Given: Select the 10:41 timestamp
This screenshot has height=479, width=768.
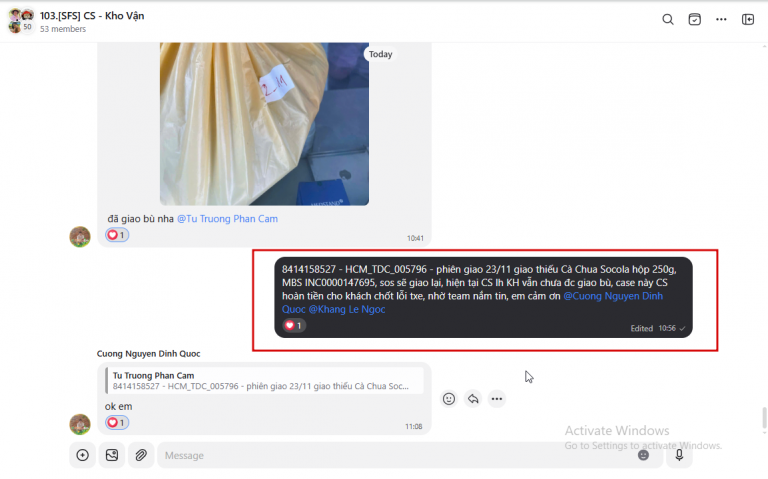Looking at the screenshot, I should pos(415,239).
